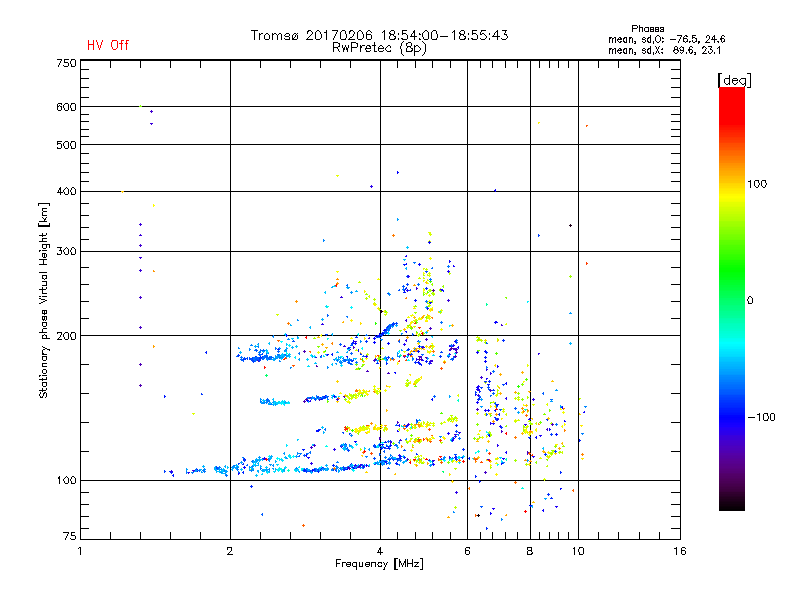Image resolution: width=800 pixels, height=600 pixels.
Task: Click the 'Frequency [MHz]' axis title
Action: (379, 564)
